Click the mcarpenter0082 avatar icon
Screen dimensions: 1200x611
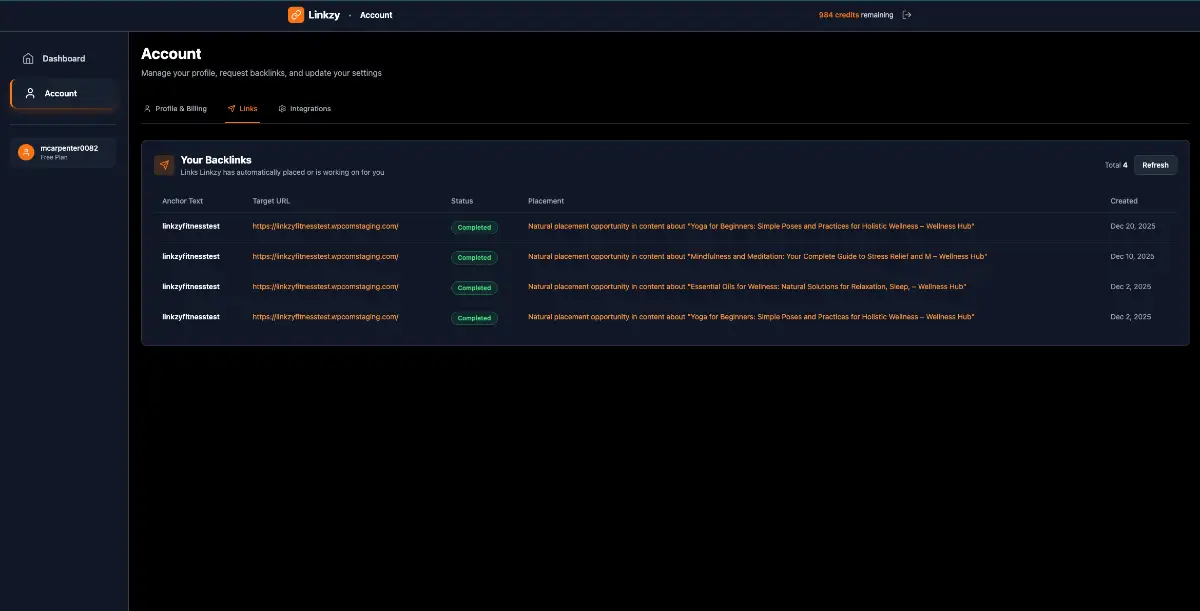click(x=26, y=152)
